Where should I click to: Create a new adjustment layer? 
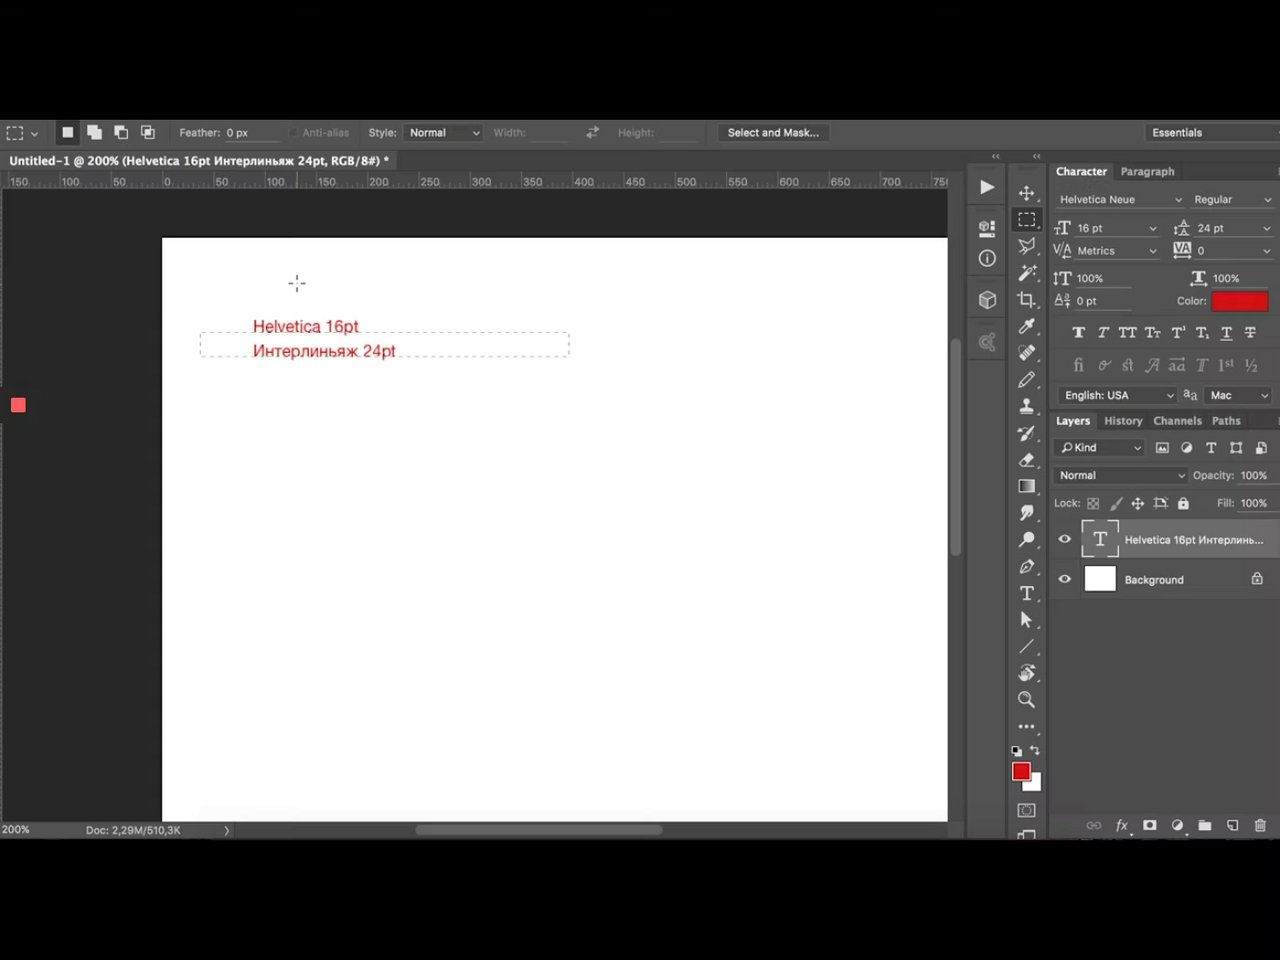1177,825
